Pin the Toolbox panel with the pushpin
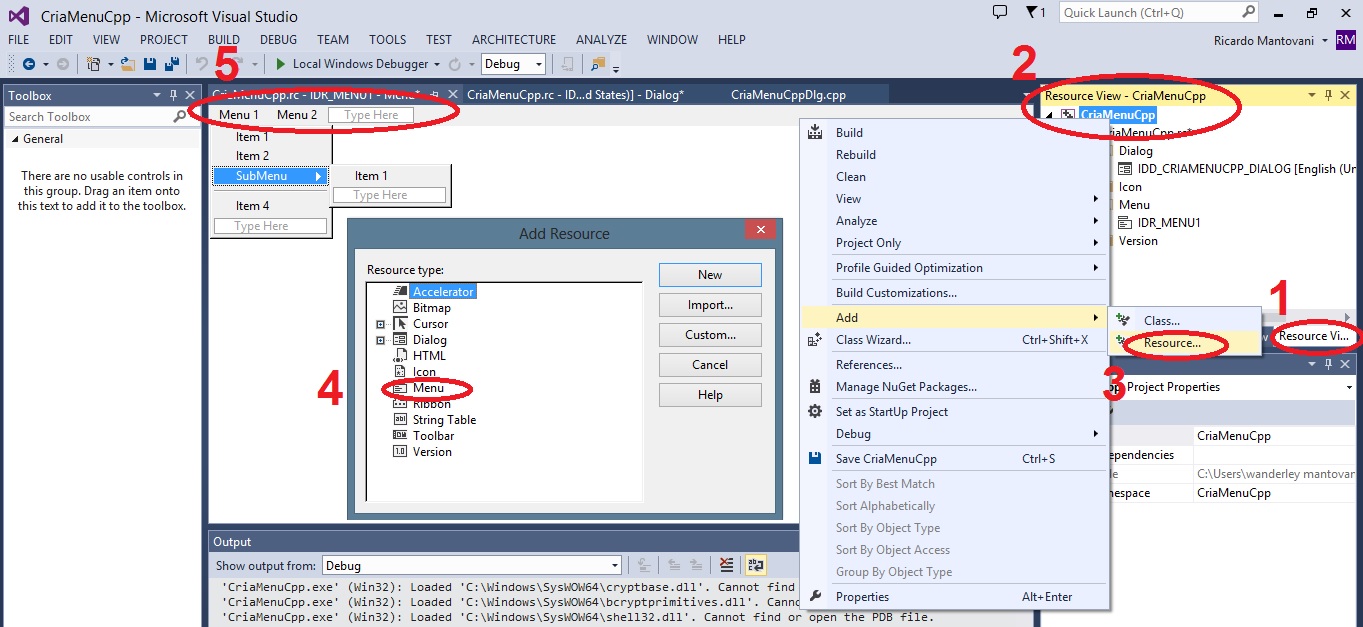 click(x=173, y=96)
